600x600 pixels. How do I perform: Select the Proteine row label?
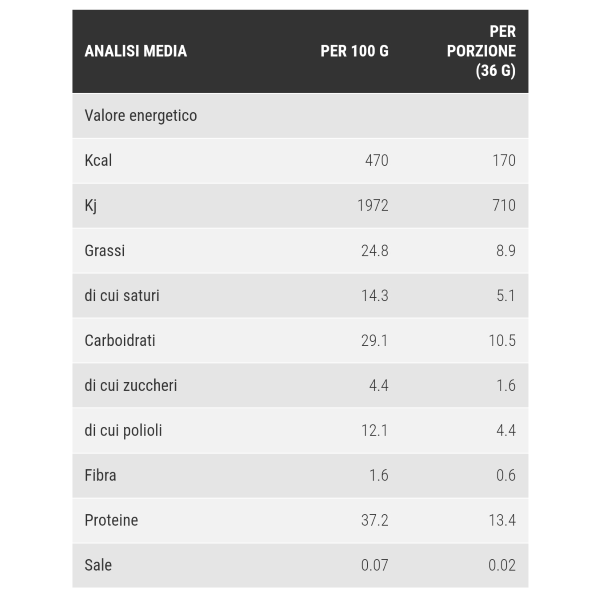coord(111,520)
